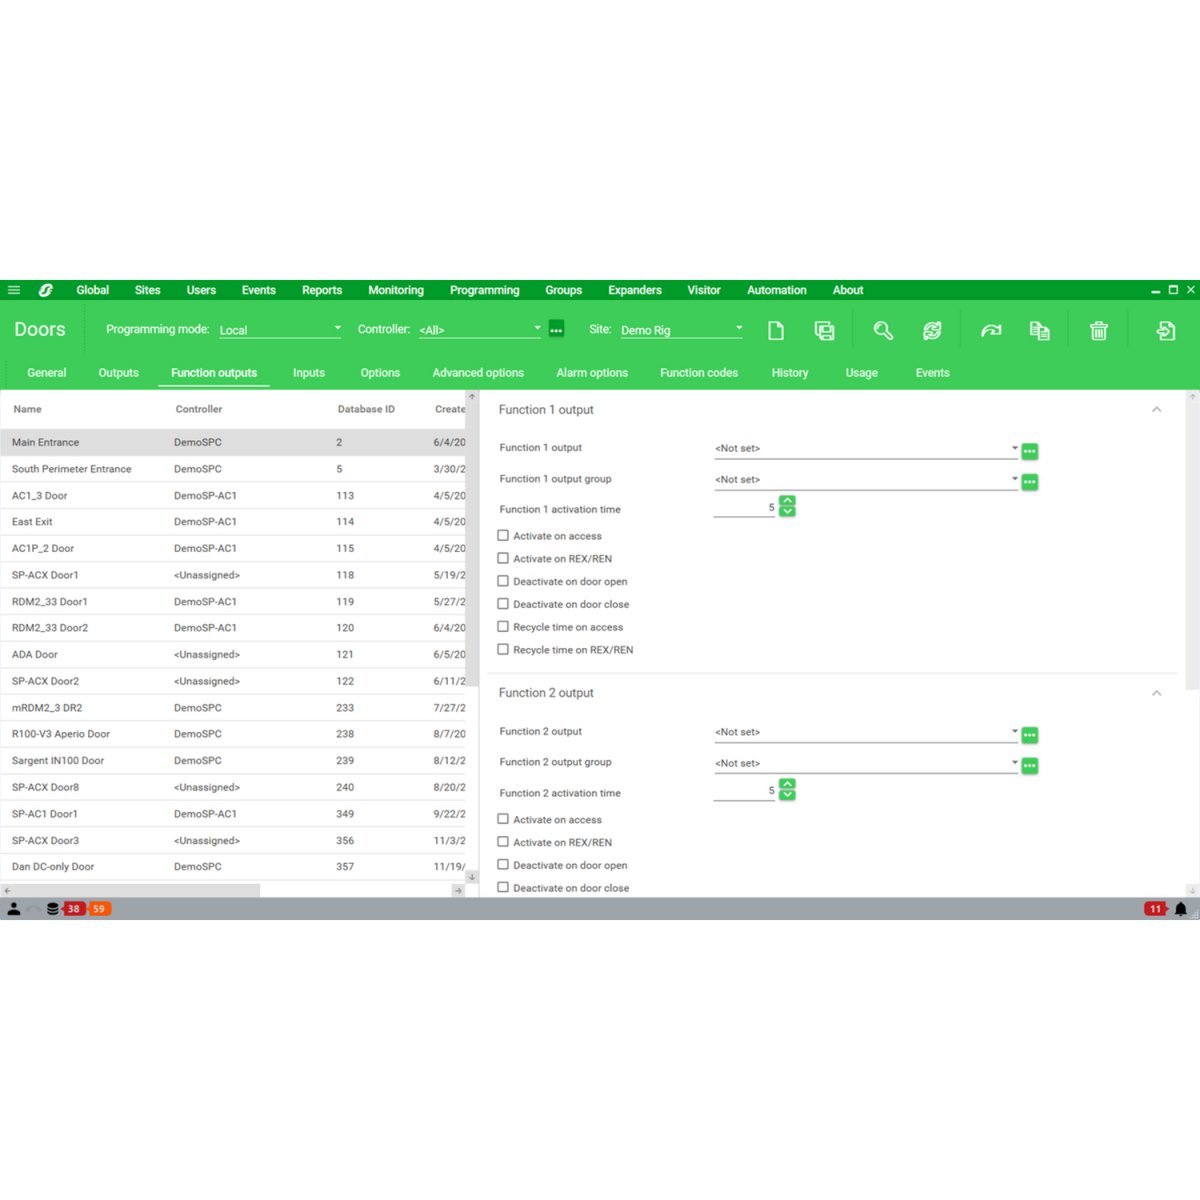This screenshot has width=1200, height=1200.
Task: Enable Activate on REX/REN under Function 2
Action: click(x=503, y=841)
